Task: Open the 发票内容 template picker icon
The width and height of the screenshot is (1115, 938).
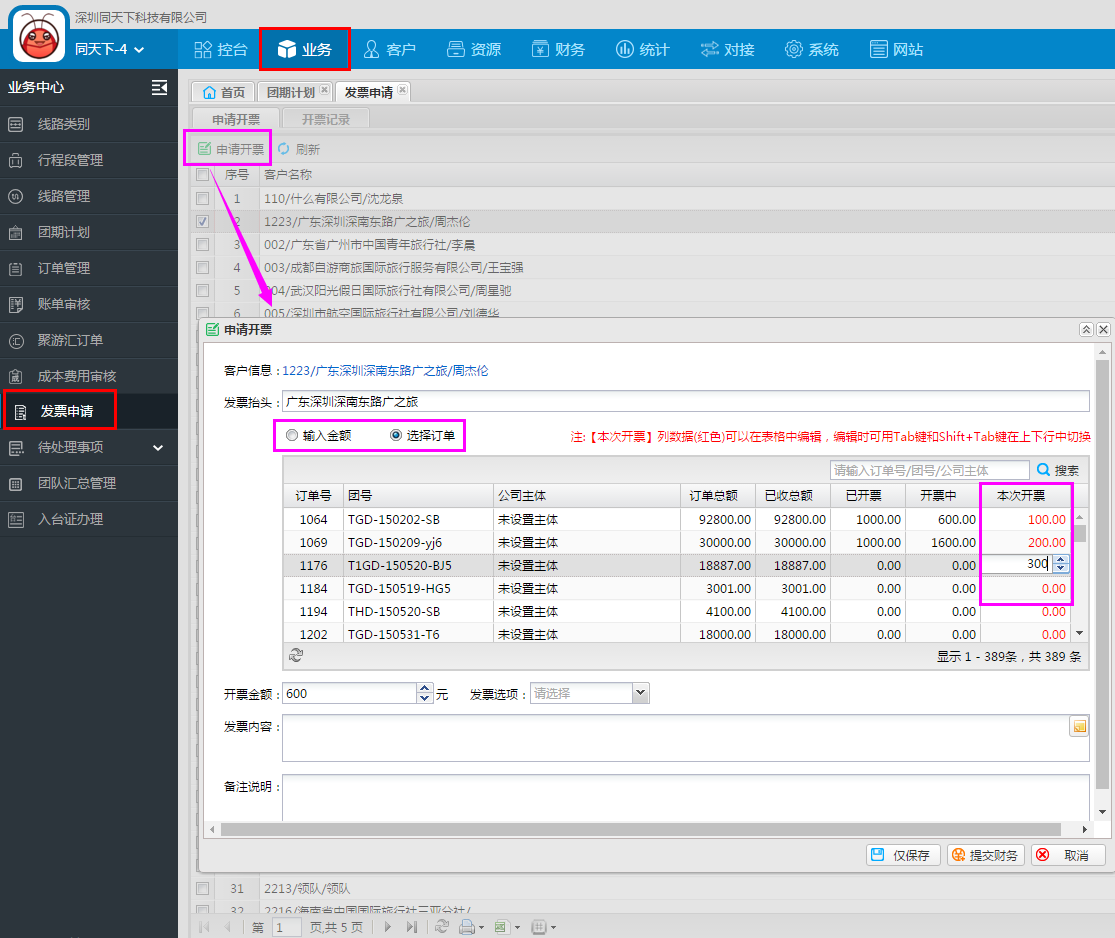Action: [x=1079, y=726]
